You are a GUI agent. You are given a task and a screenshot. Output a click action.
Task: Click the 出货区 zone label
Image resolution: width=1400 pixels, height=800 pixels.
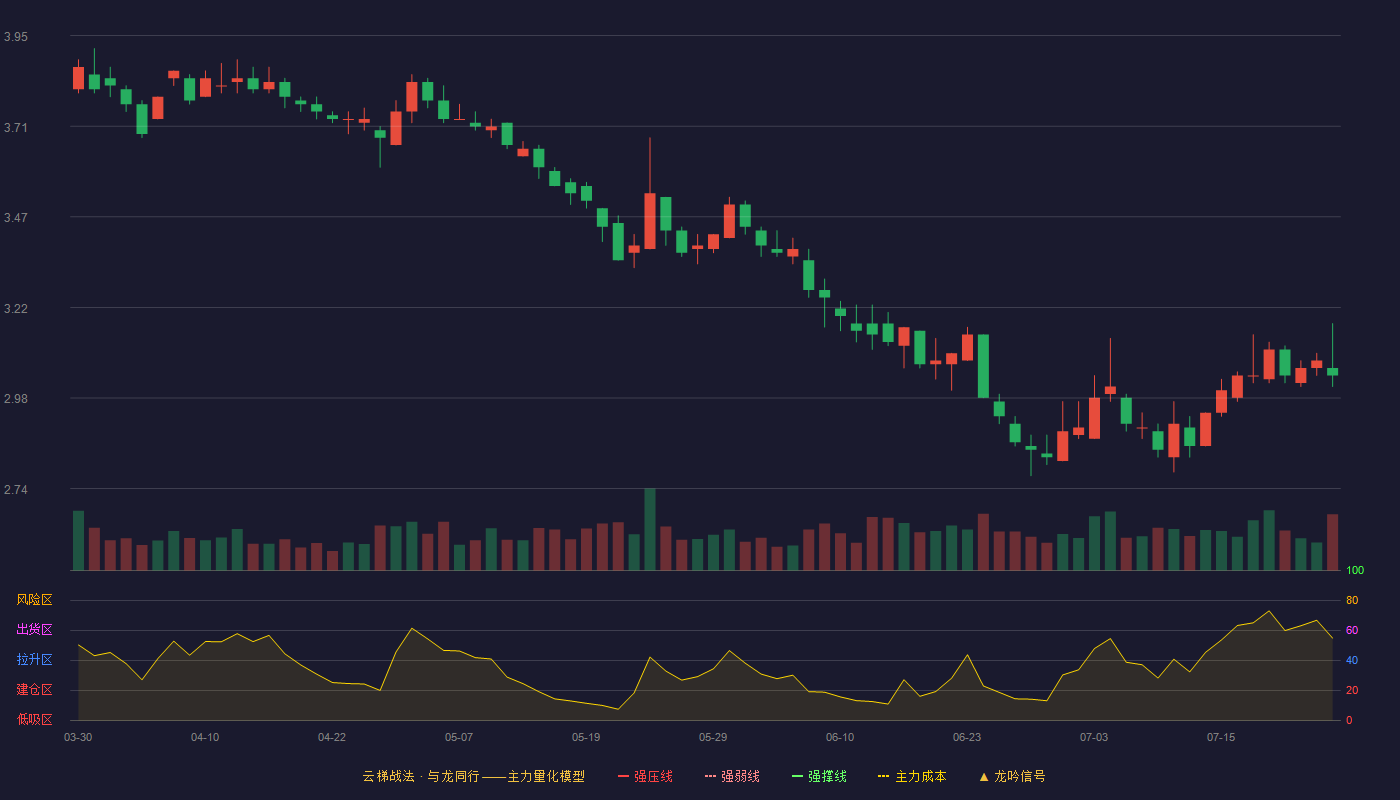click(x=34, y=630)
